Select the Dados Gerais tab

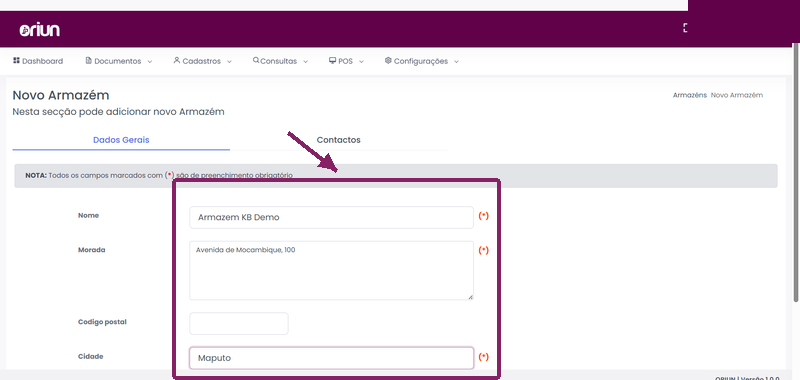coord(121,140)
